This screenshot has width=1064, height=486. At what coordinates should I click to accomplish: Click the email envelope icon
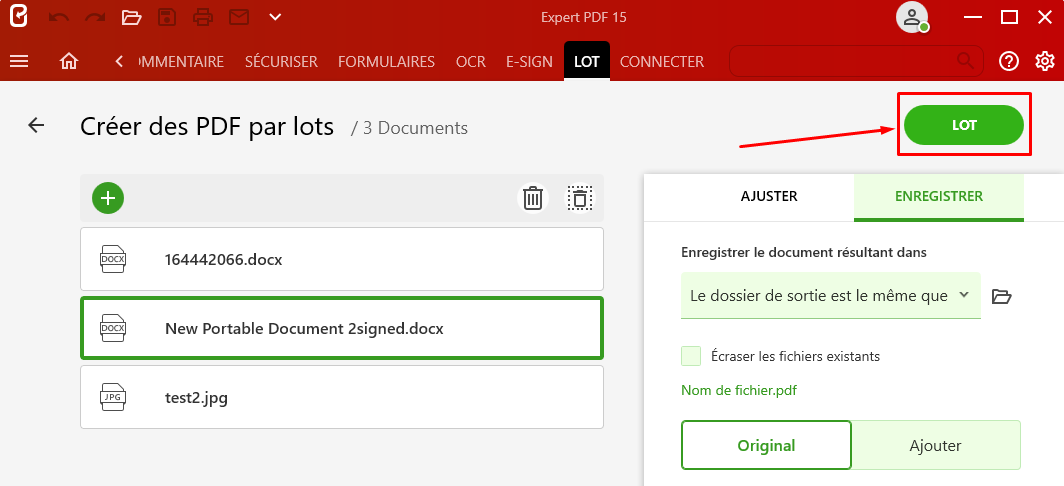click(239, 18)
